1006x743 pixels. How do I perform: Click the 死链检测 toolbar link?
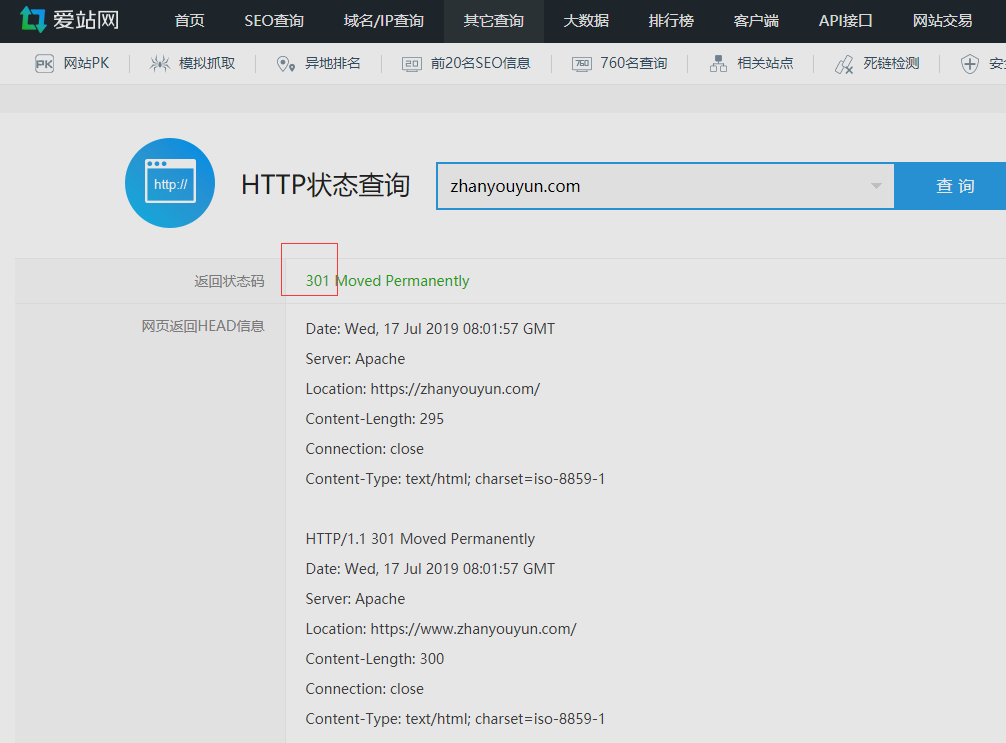[891, 64]
